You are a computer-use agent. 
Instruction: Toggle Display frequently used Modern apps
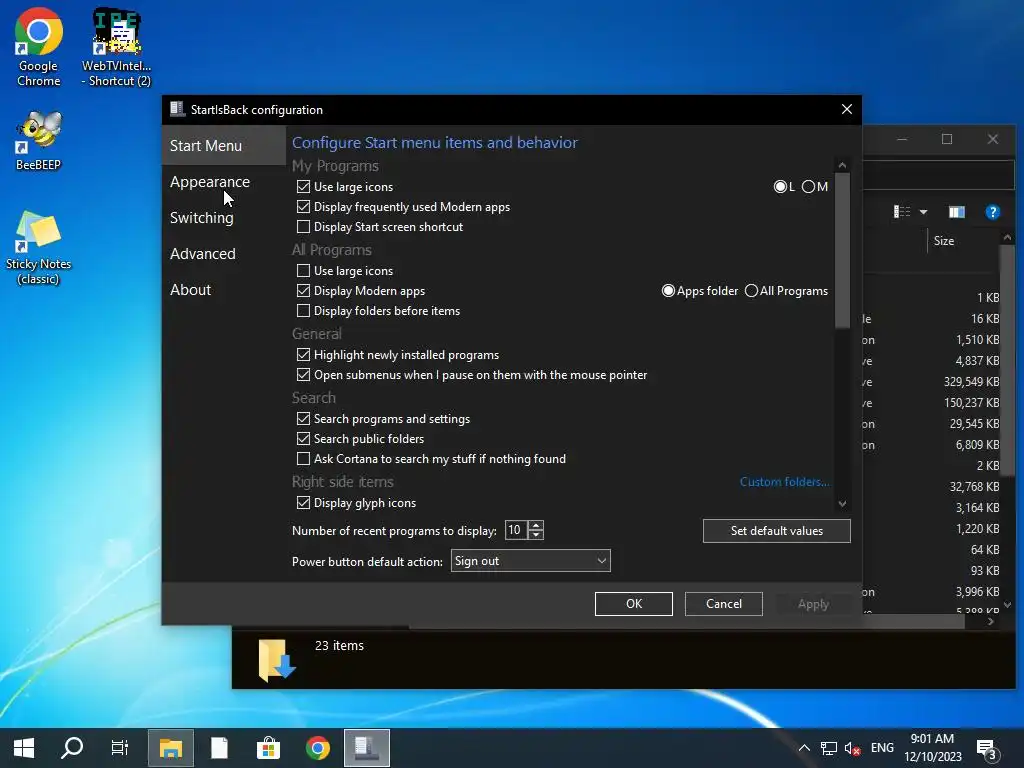coord(303,207)
